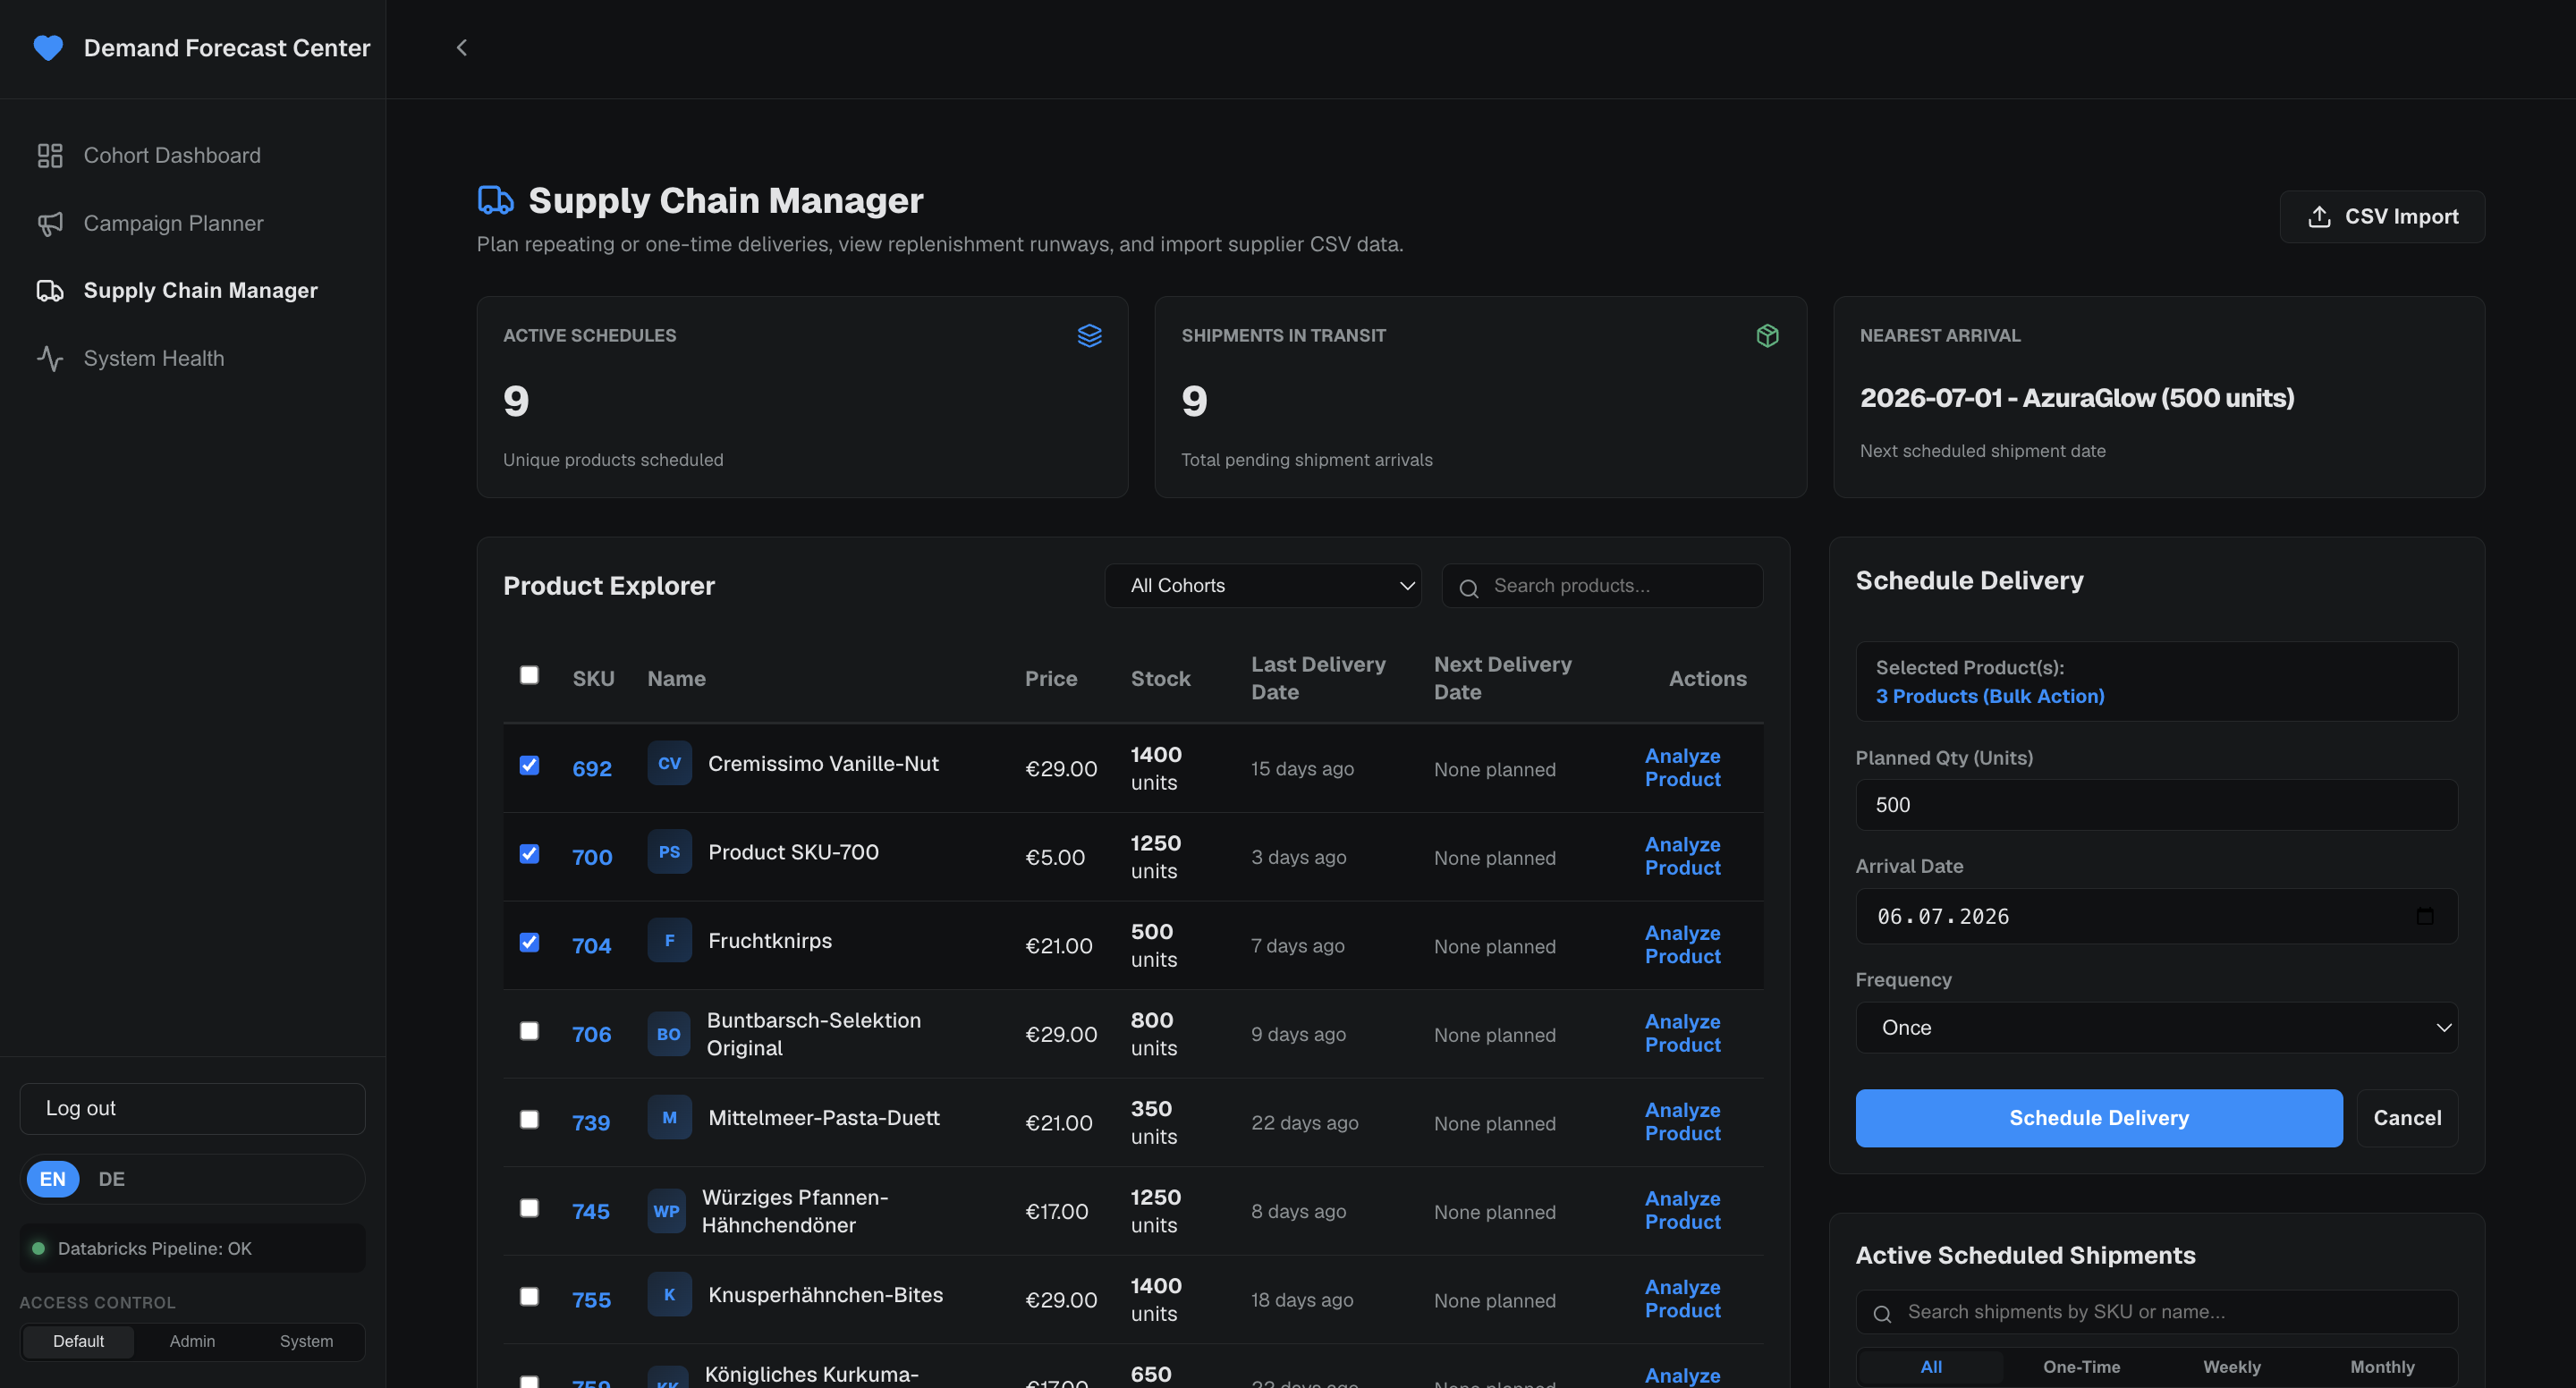Screen dimensions: 2576x1388
Task: Click the Cohort Dashboard grid icon
Action: coord(50,155)
